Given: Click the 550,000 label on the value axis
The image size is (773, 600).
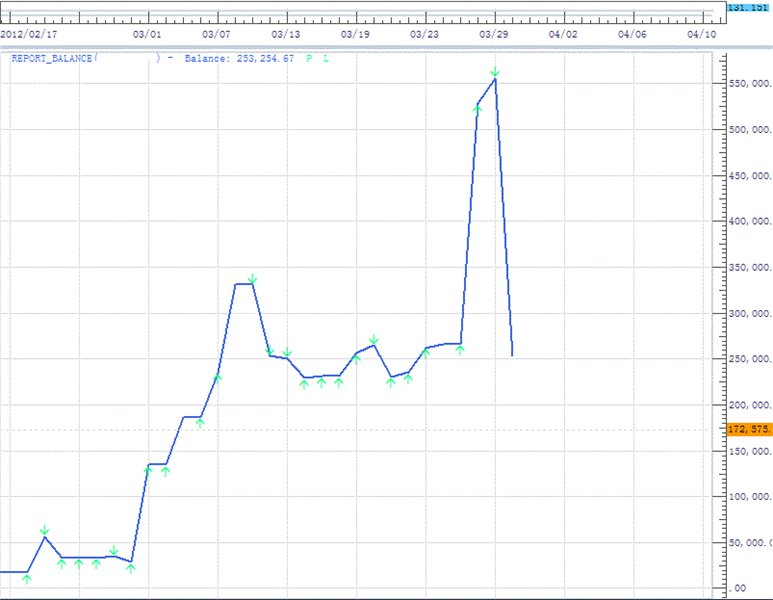Looking at the screenshot, I should [x=750, y=84].
